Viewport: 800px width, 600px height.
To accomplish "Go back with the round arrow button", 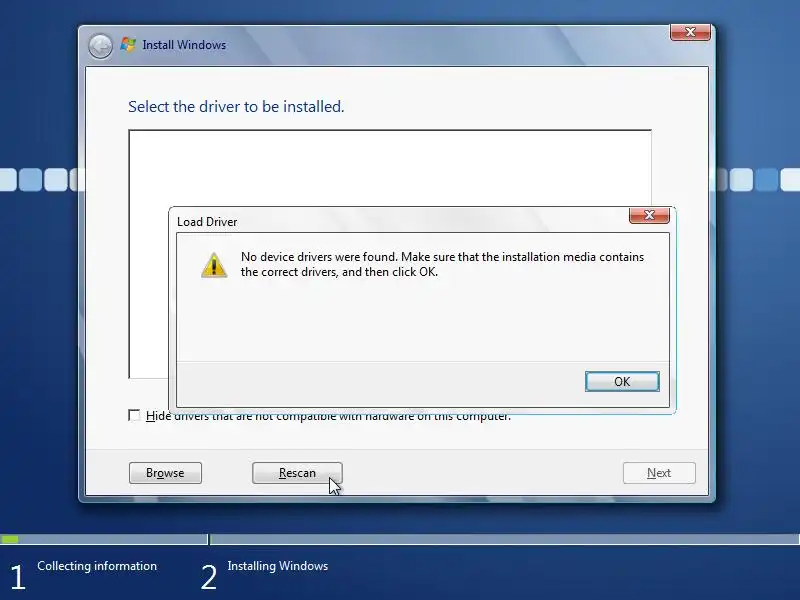I will 101,46.
